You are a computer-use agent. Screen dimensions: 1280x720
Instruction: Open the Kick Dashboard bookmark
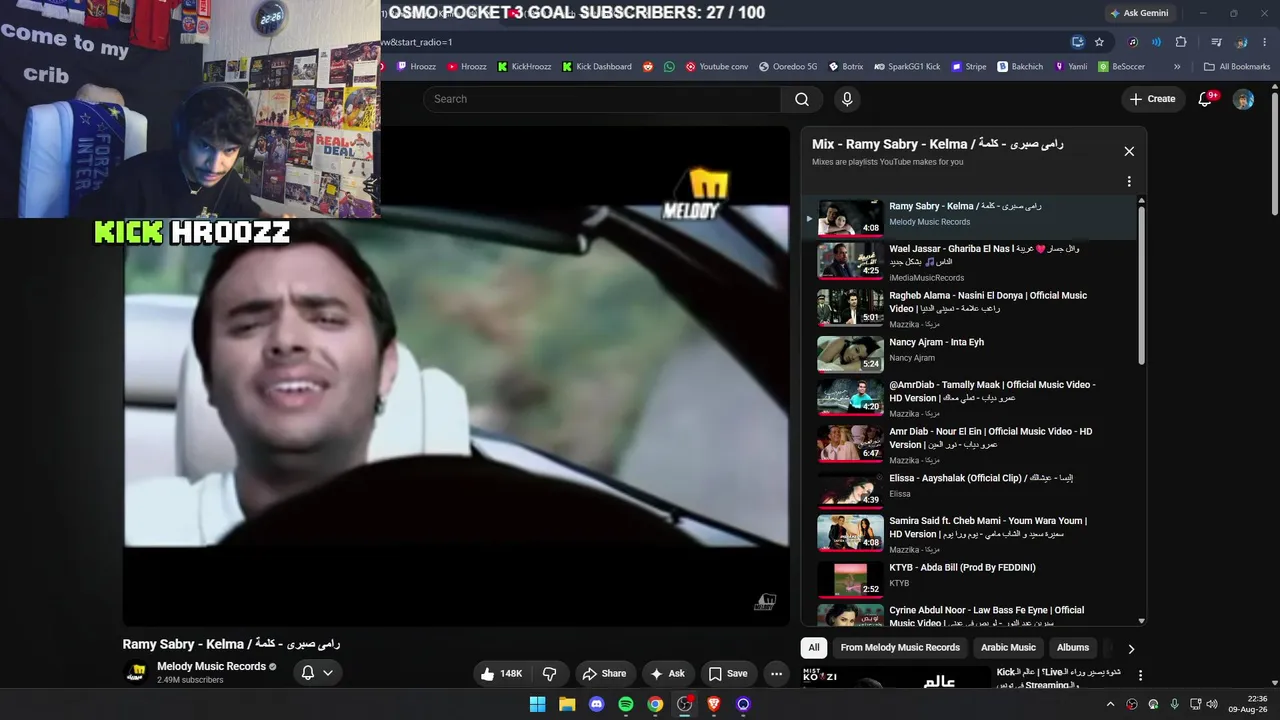596,67
